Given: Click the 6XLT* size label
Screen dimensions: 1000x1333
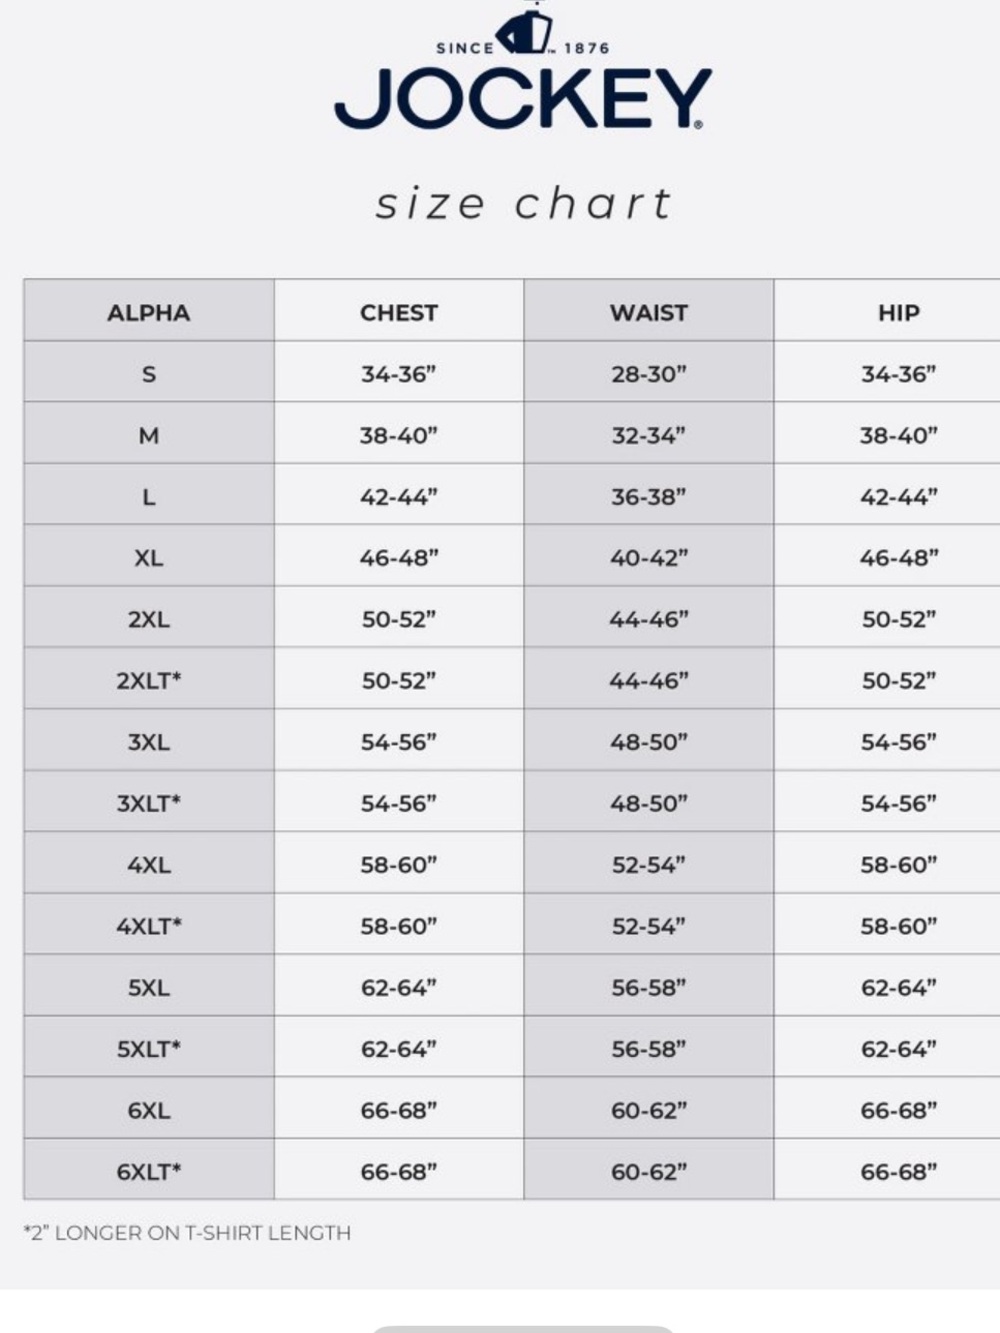Looking at the screenshot, I should tap(149, 1171).
